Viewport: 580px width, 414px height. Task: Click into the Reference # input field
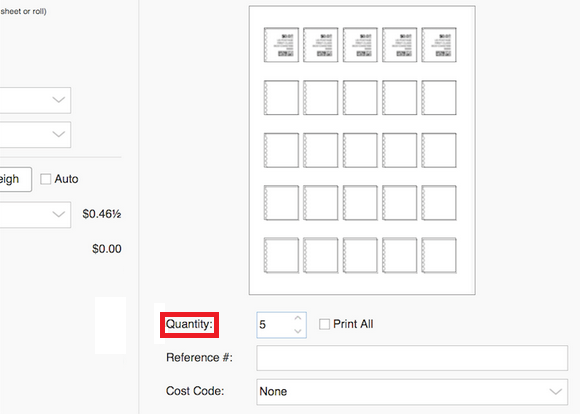tap(412, 358)
